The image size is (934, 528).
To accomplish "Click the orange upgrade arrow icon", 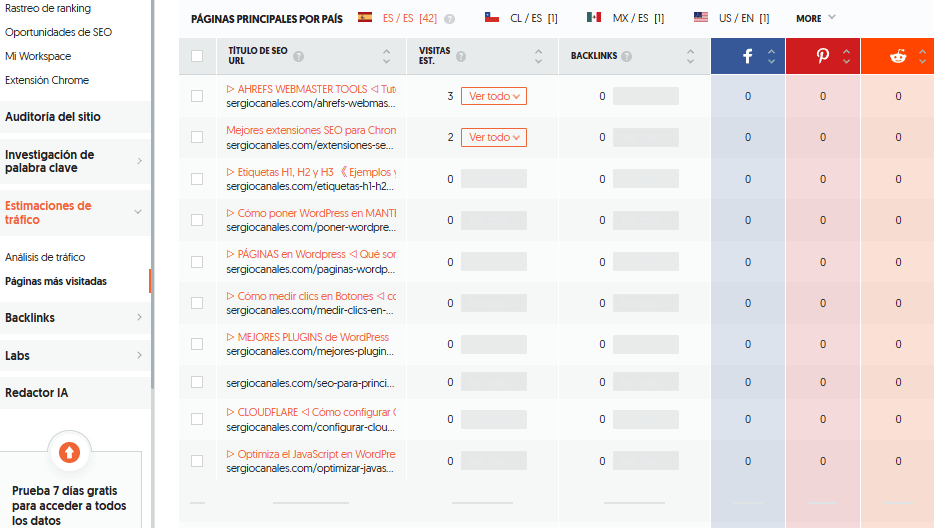I will 70,452.
